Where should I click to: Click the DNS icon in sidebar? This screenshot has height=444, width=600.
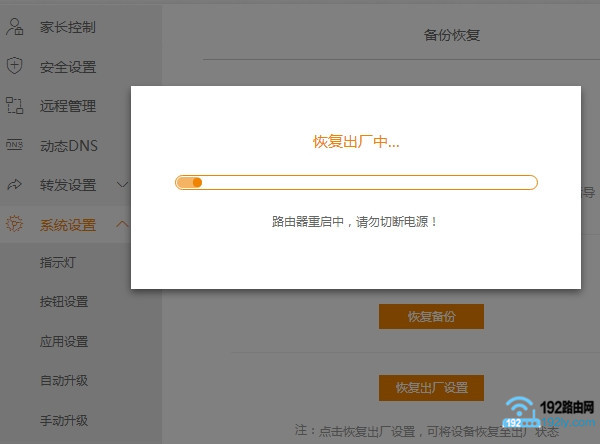pyautogui.click(x=14, y=145)
